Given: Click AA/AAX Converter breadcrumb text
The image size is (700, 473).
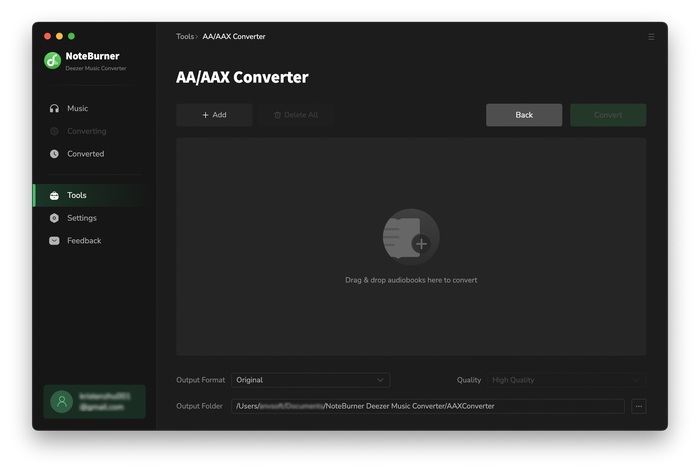Looking at the screenshot, I should click(x=234, y=37).
